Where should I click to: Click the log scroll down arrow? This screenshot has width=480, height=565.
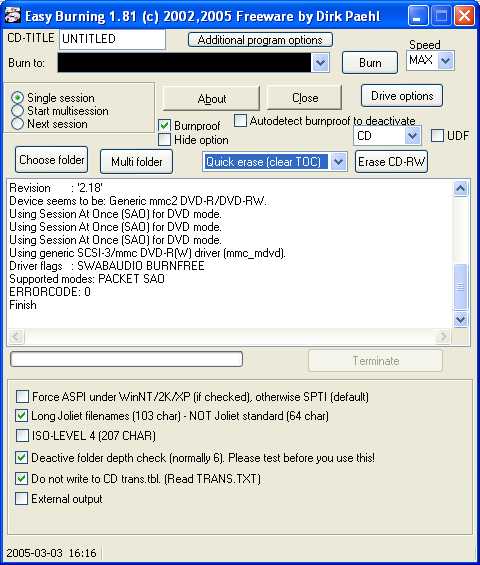tap(461, 319)
